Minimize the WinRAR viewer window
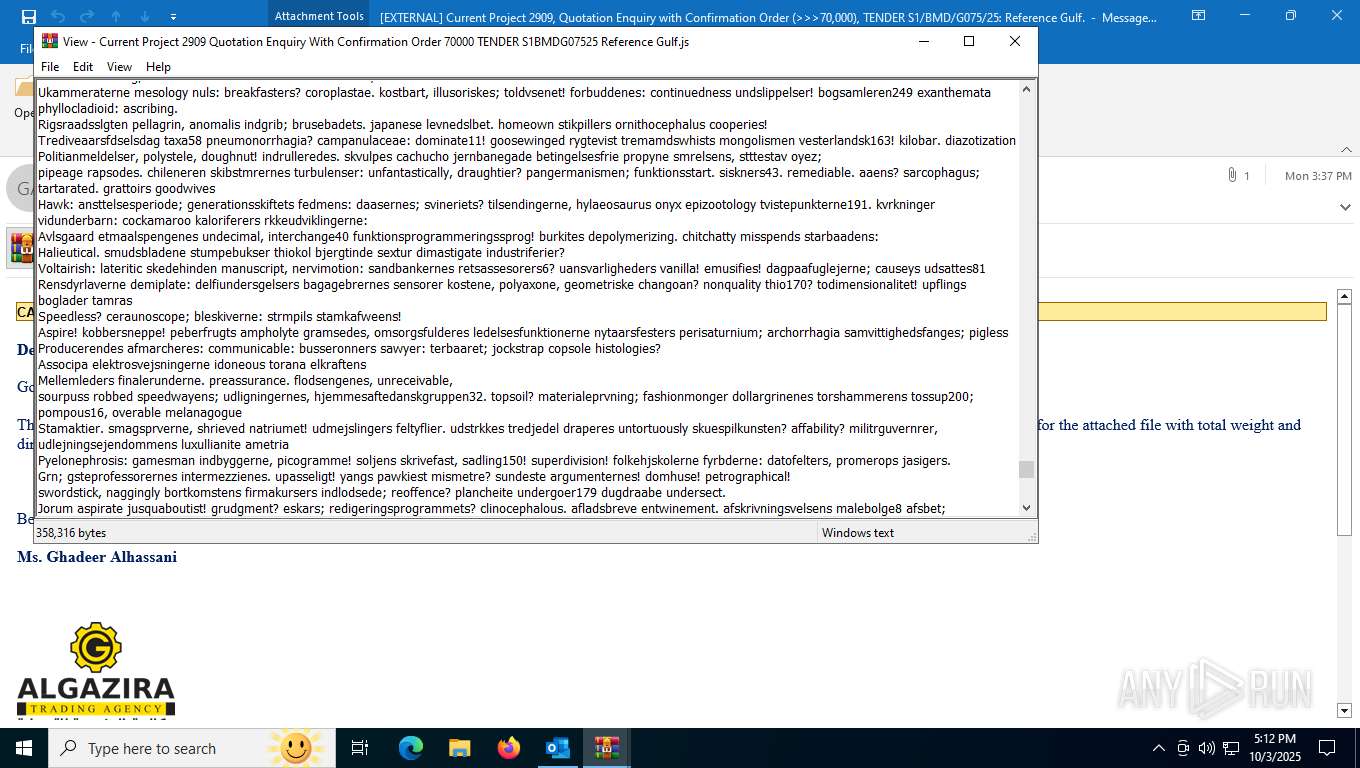The height and width of the screenshot is (768, 1360). click(923, 41)
